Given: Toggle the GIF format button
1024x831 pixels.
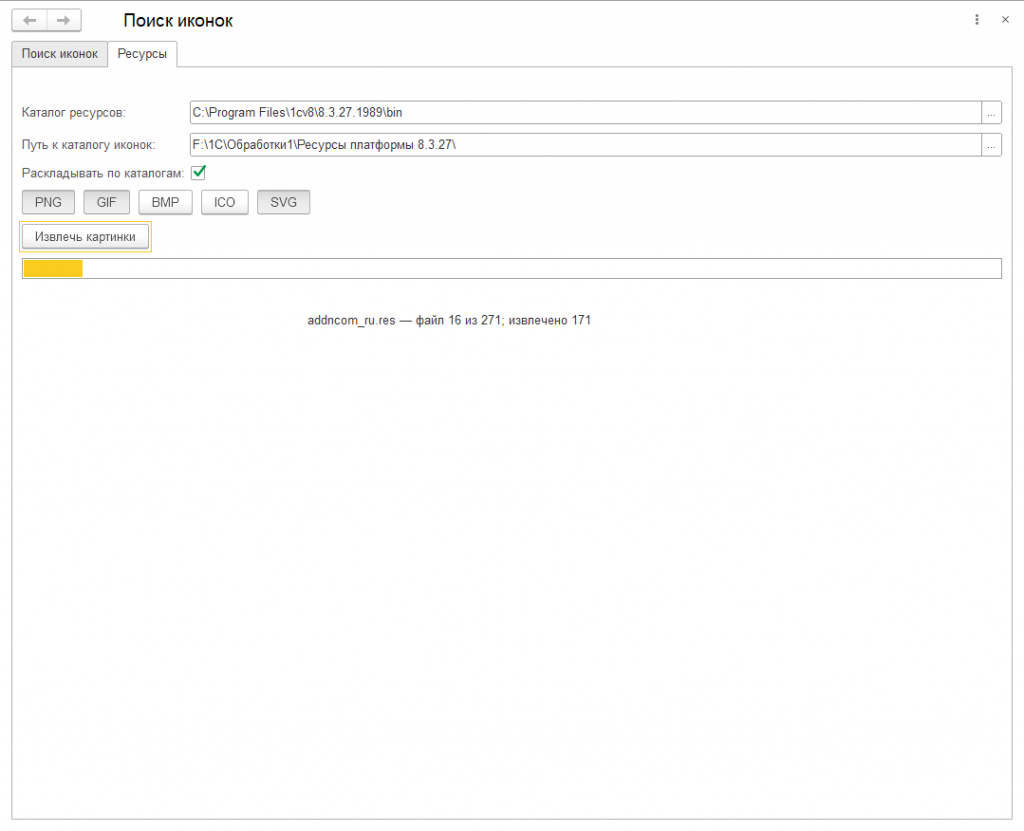Looking at the screenshot, I should click(x=106, y=202).
